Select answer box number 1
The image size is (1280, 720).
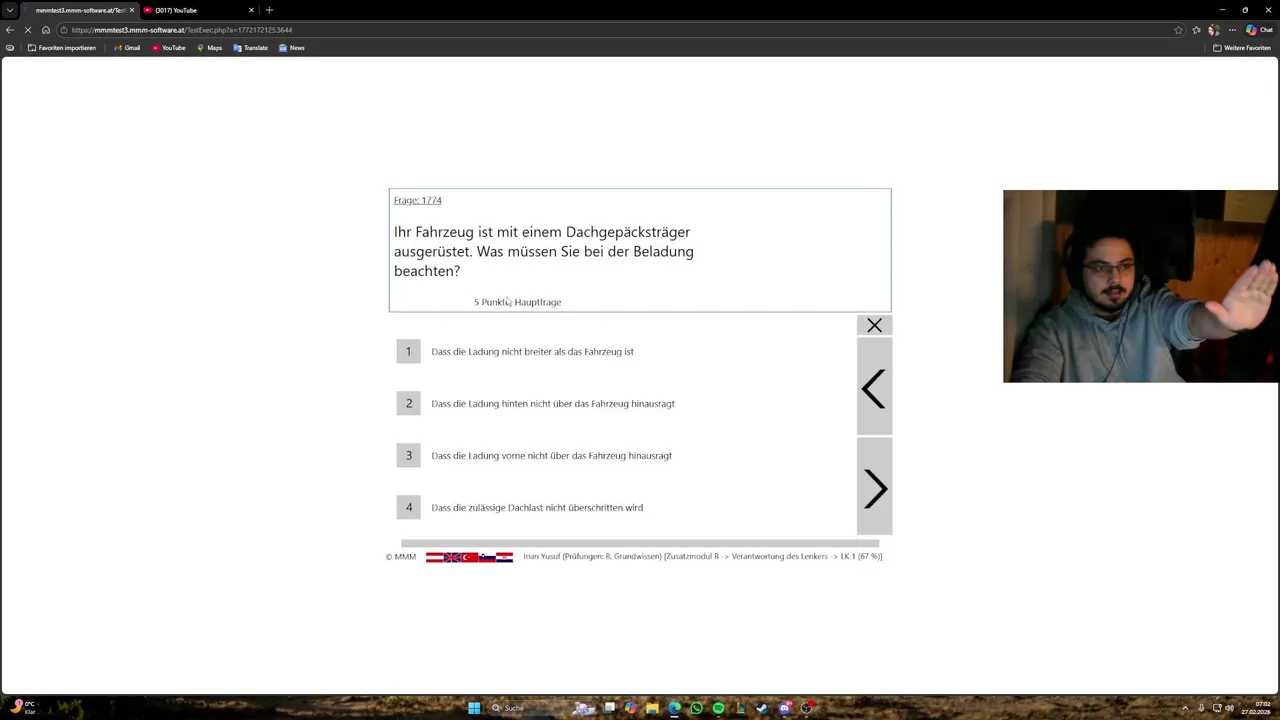point(408,351)
